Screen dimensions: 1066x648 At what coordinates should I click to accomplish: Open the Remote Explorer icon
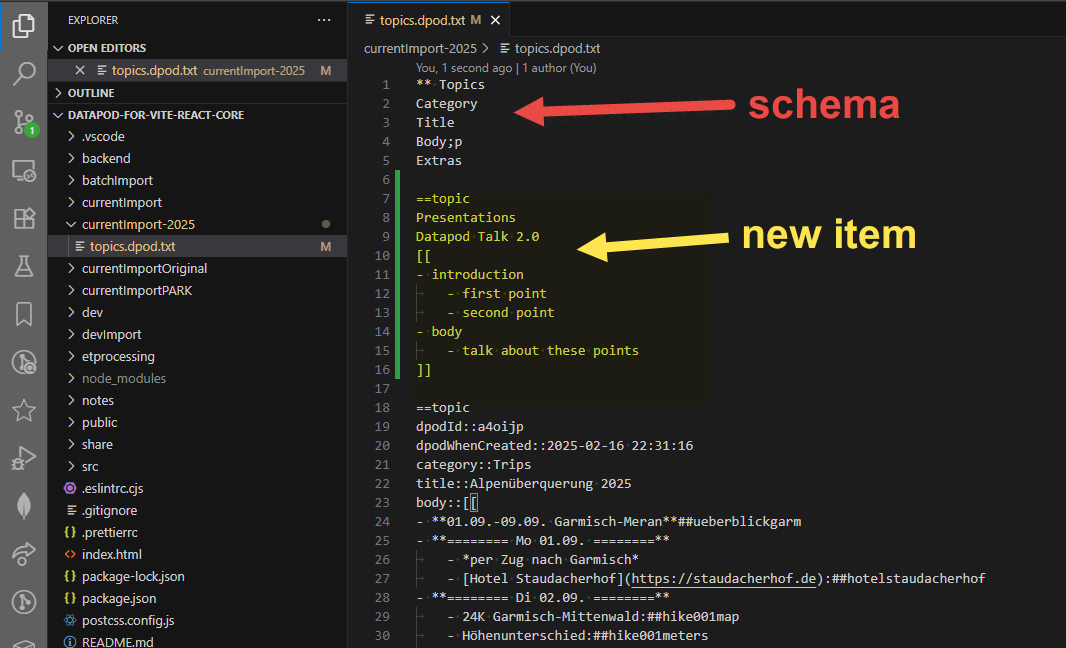[24, 170]
